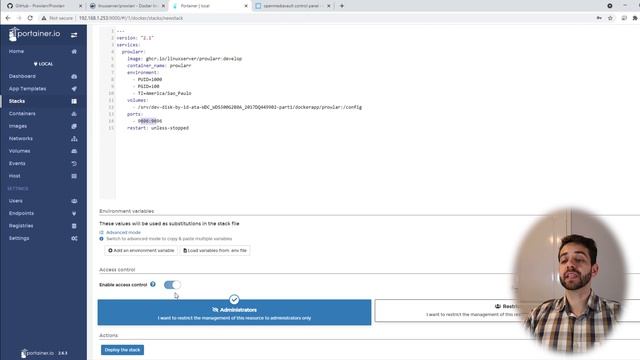The image size is (640, 360).
Task: Click the Events history icon
Action: point(74,164)
